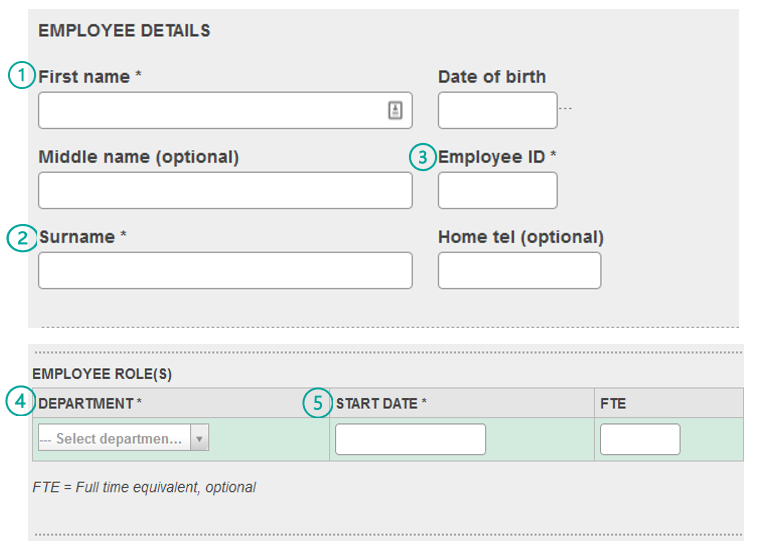Click the Start Date input box
767x545 pixels.
tap(410, 439)
